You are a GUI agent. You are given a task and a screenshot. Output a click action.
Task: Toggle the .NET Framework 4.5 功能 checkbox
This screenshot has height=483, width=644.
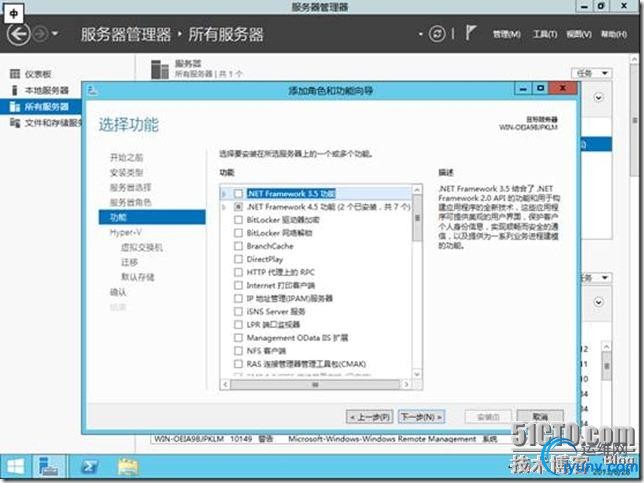pos(238,207)
